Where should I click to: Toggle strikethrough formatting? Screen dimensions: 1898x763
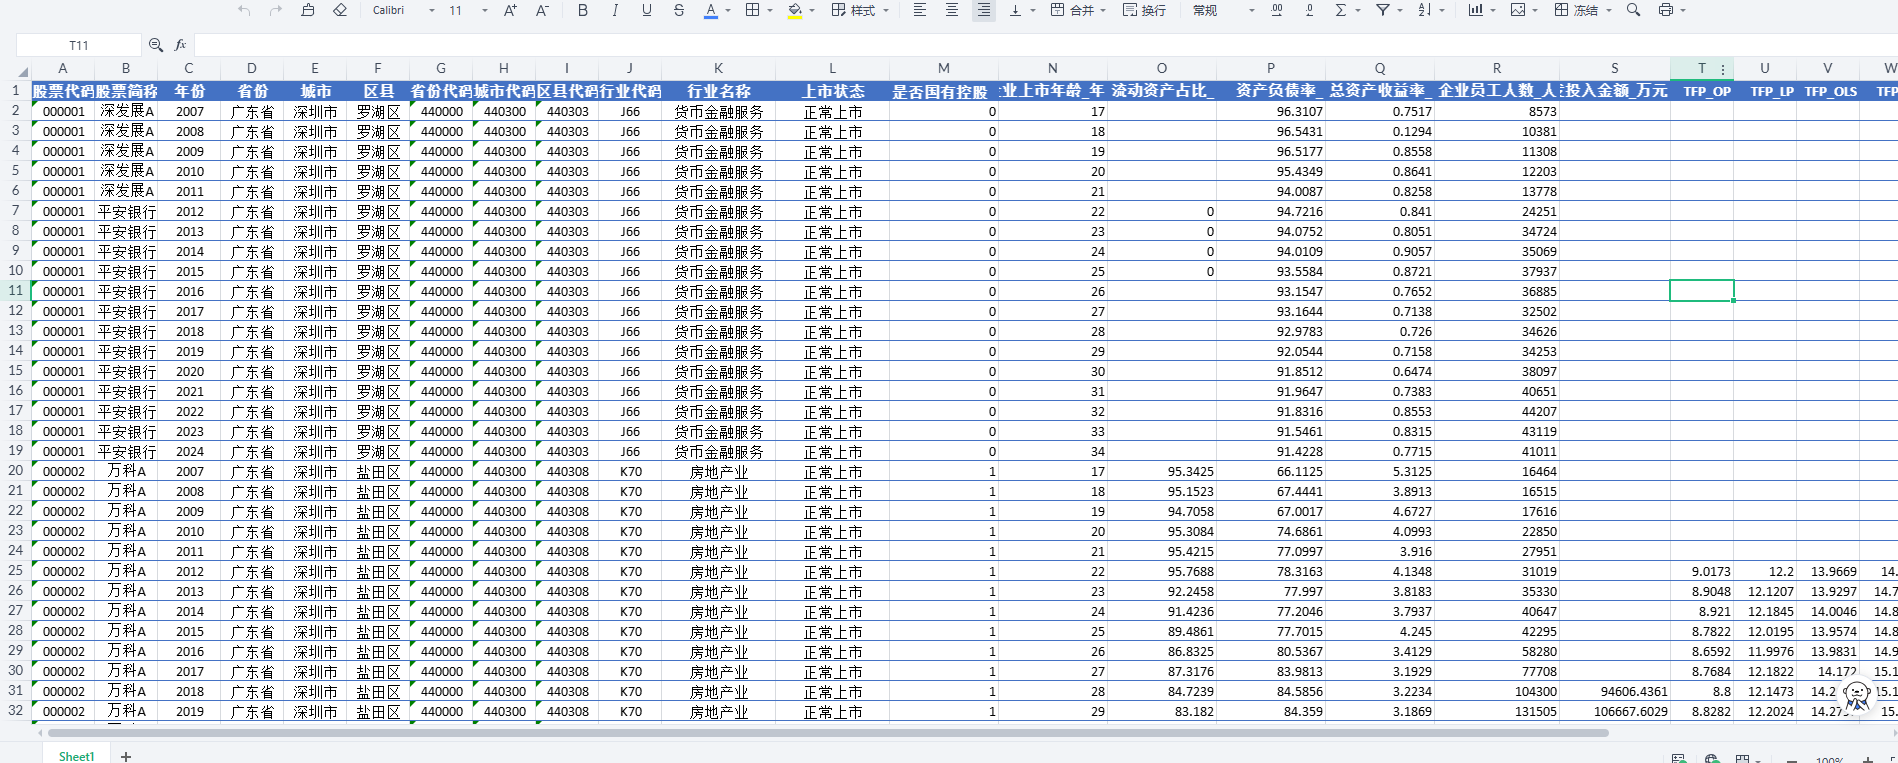pos(679,10)
